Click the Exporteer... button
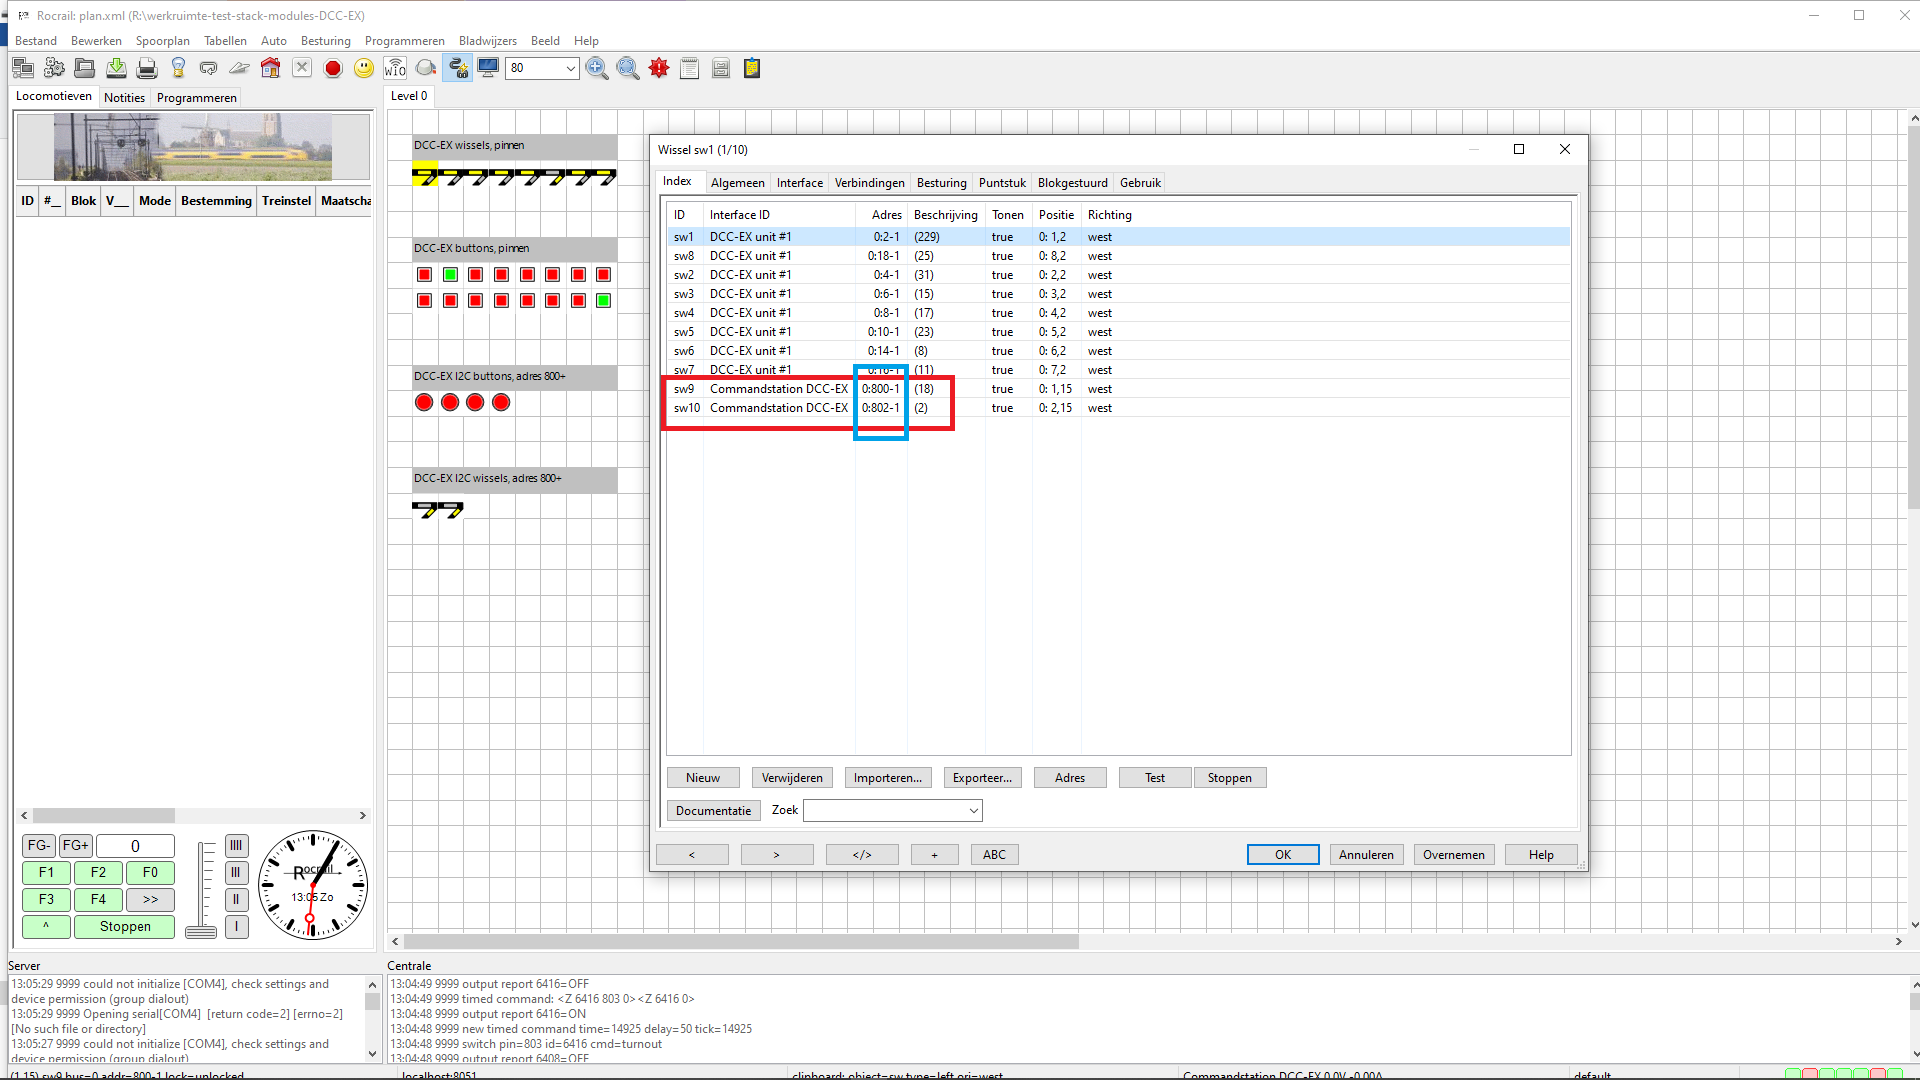Viewport: 1920px width, 1080px height. (x=981, y=778)
